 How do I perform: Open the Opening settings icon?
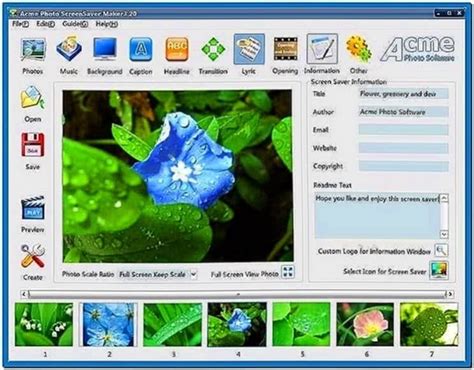[x=285, y=50]
